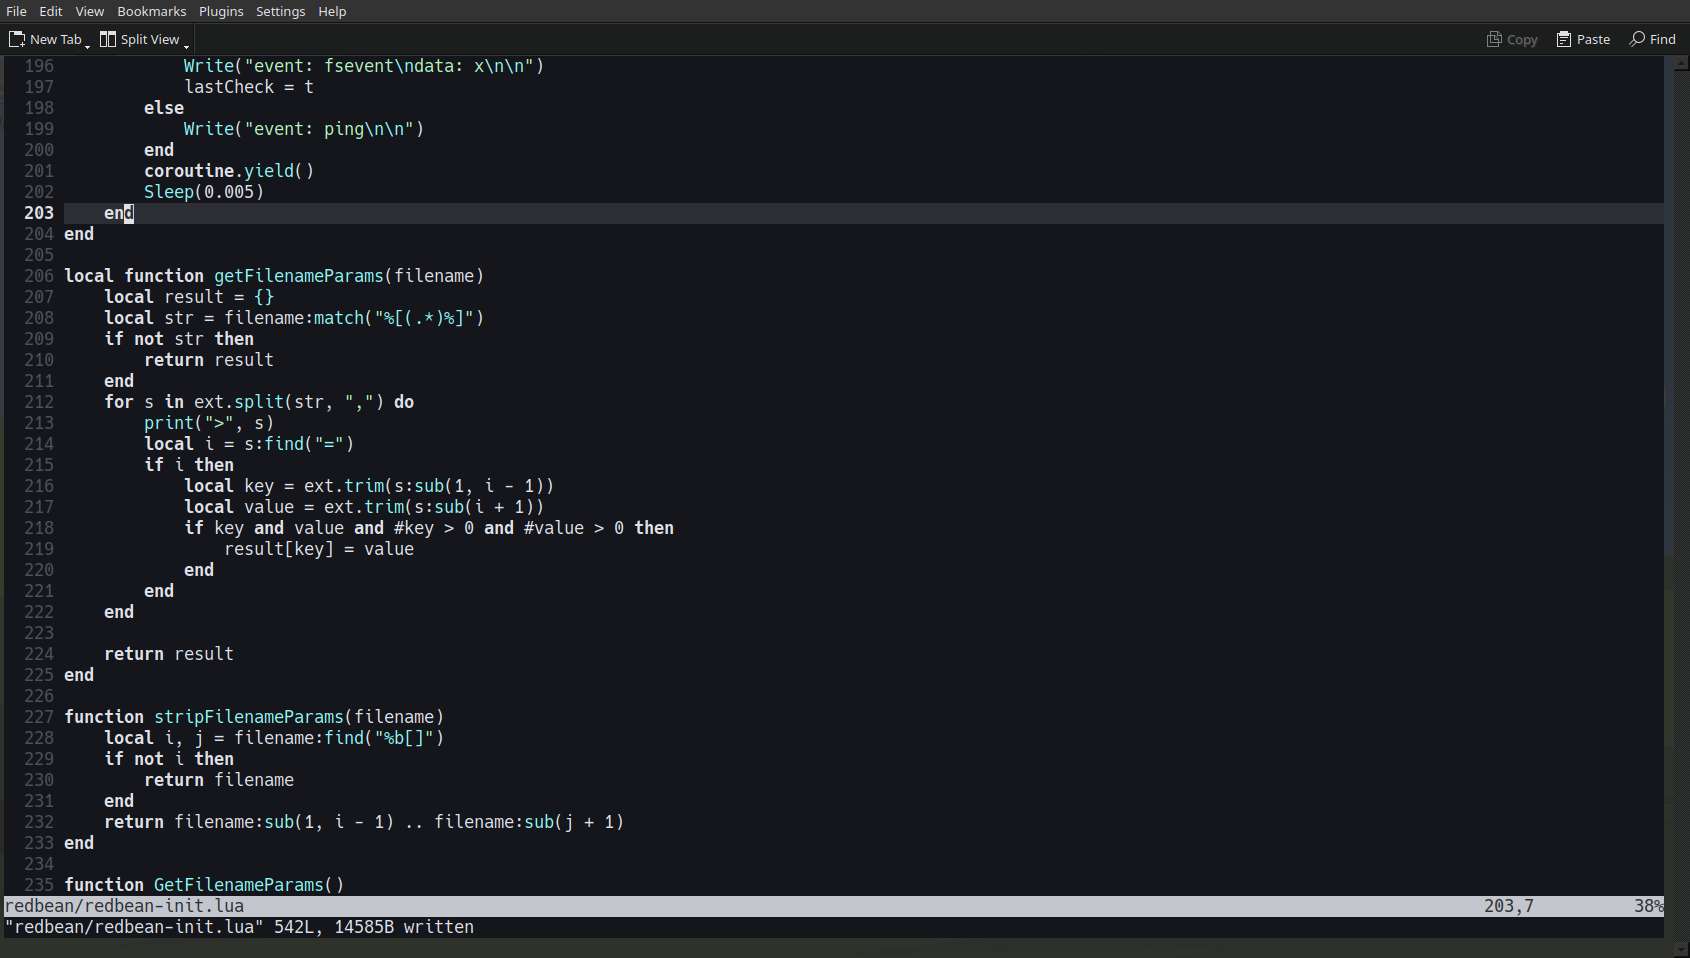Click 'if i then' on line 215
The width and height of the screenshot is (1690, 958).
coord(189,465)
